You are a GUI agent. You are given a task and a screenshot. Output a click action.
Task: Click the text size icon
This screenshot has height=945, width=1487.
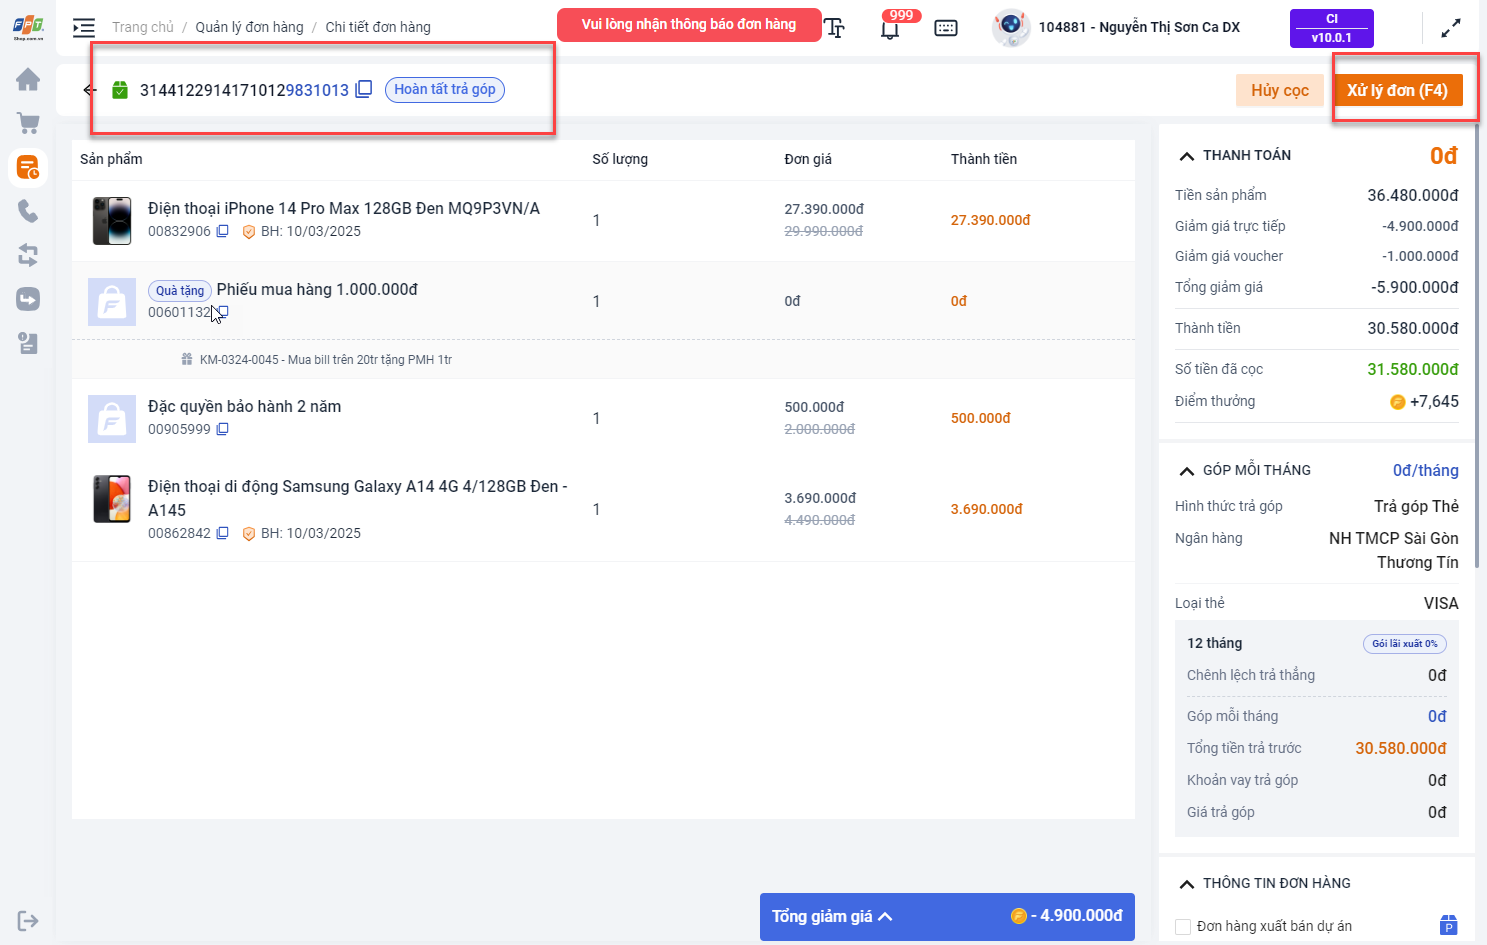pos(835,28)
